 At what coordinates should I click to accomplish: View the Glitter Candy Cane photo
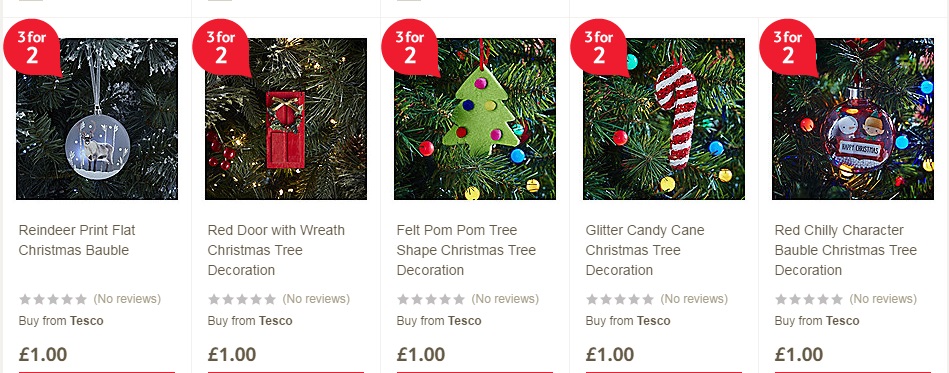663,119
